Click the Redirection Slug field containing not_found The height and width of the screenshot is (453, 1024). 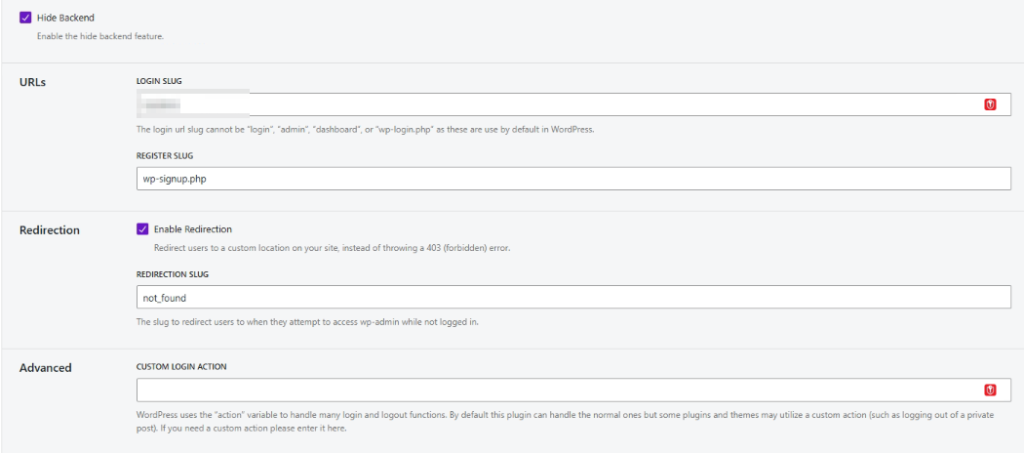click(x=573, y=297)
